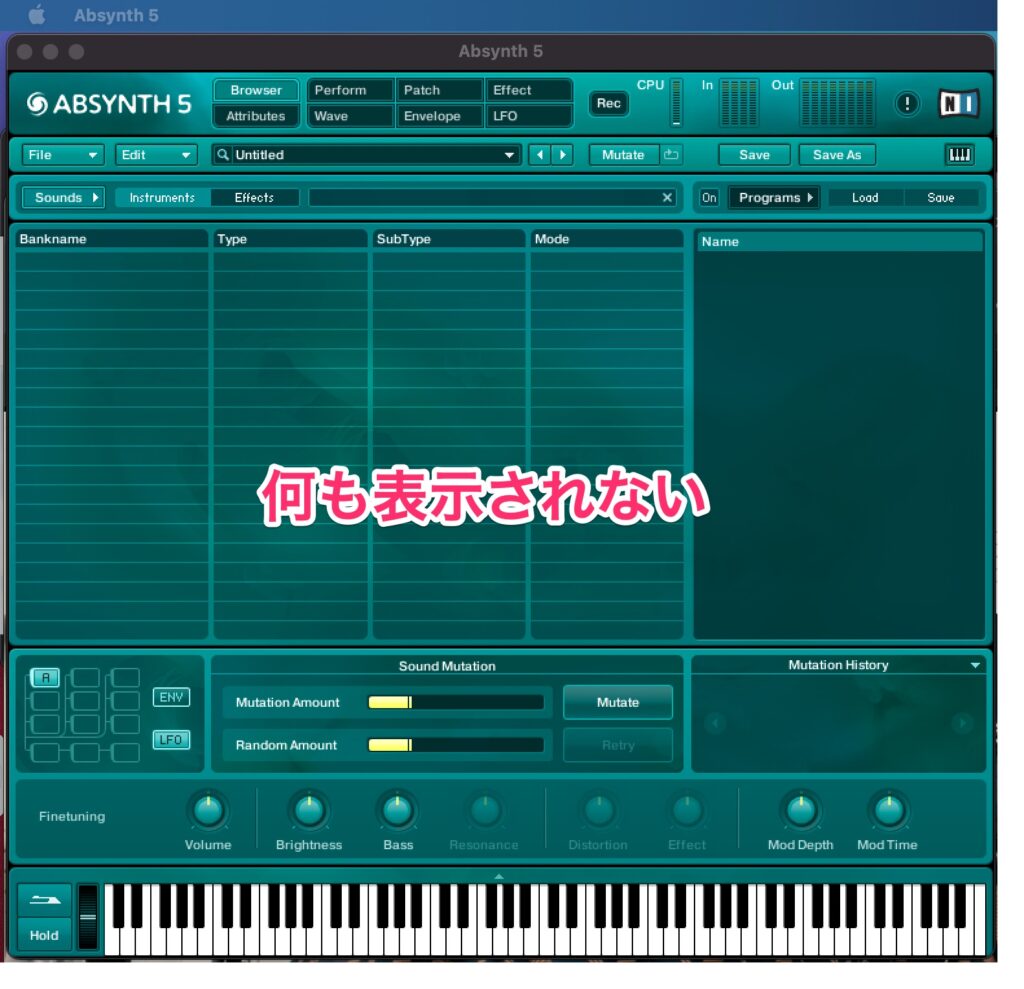Click the Apple menu icon

[37, 16]
